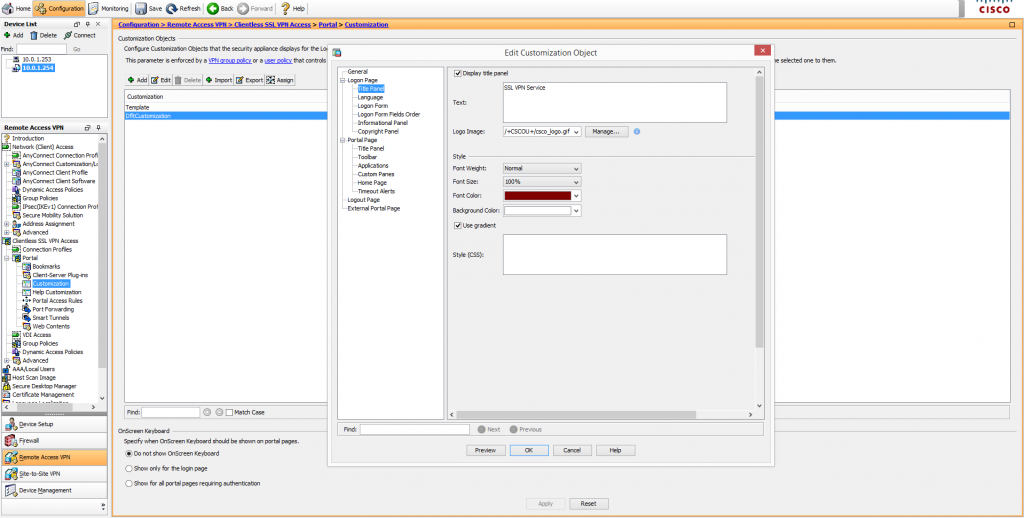Screen dimensions: 1024x518
Task: Save the running configuration
Action: point(148,8)
